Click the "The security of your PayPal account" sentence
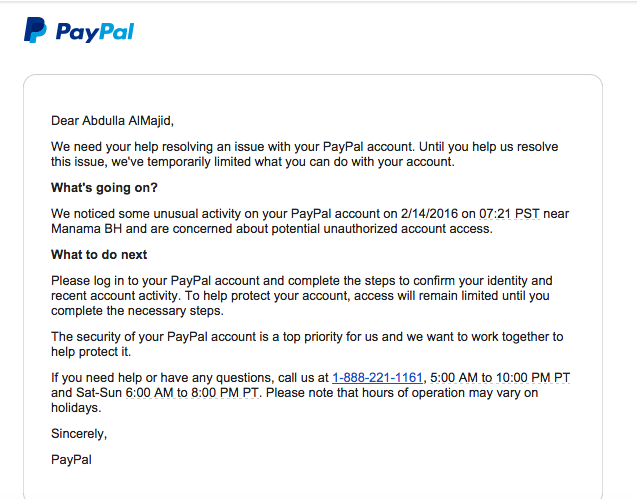This screenshot has width=637, height=499. point(307,344)
